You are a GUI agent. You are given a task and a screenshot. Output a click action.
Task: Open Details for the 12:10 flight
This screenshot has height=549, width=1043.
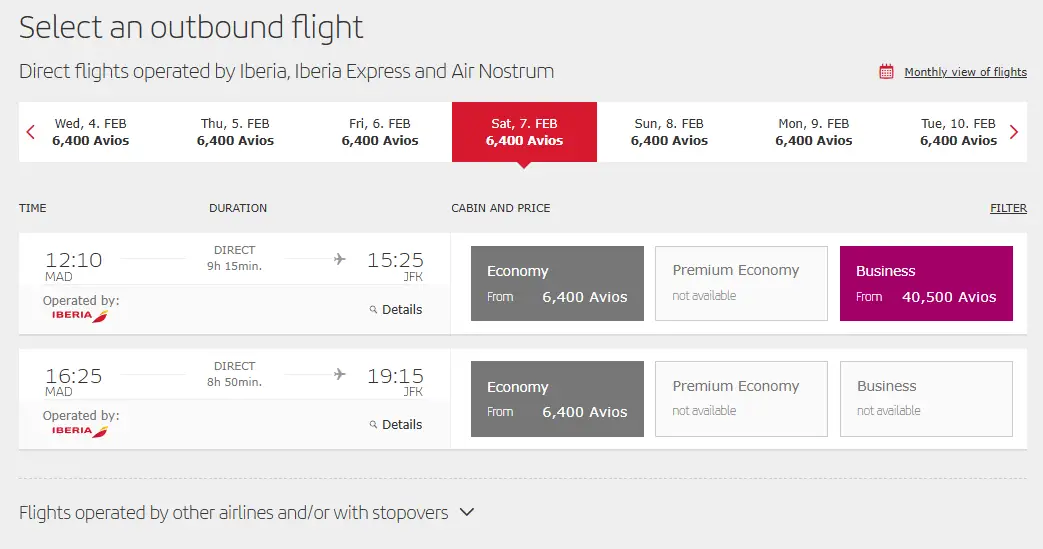tap(396, 310)
